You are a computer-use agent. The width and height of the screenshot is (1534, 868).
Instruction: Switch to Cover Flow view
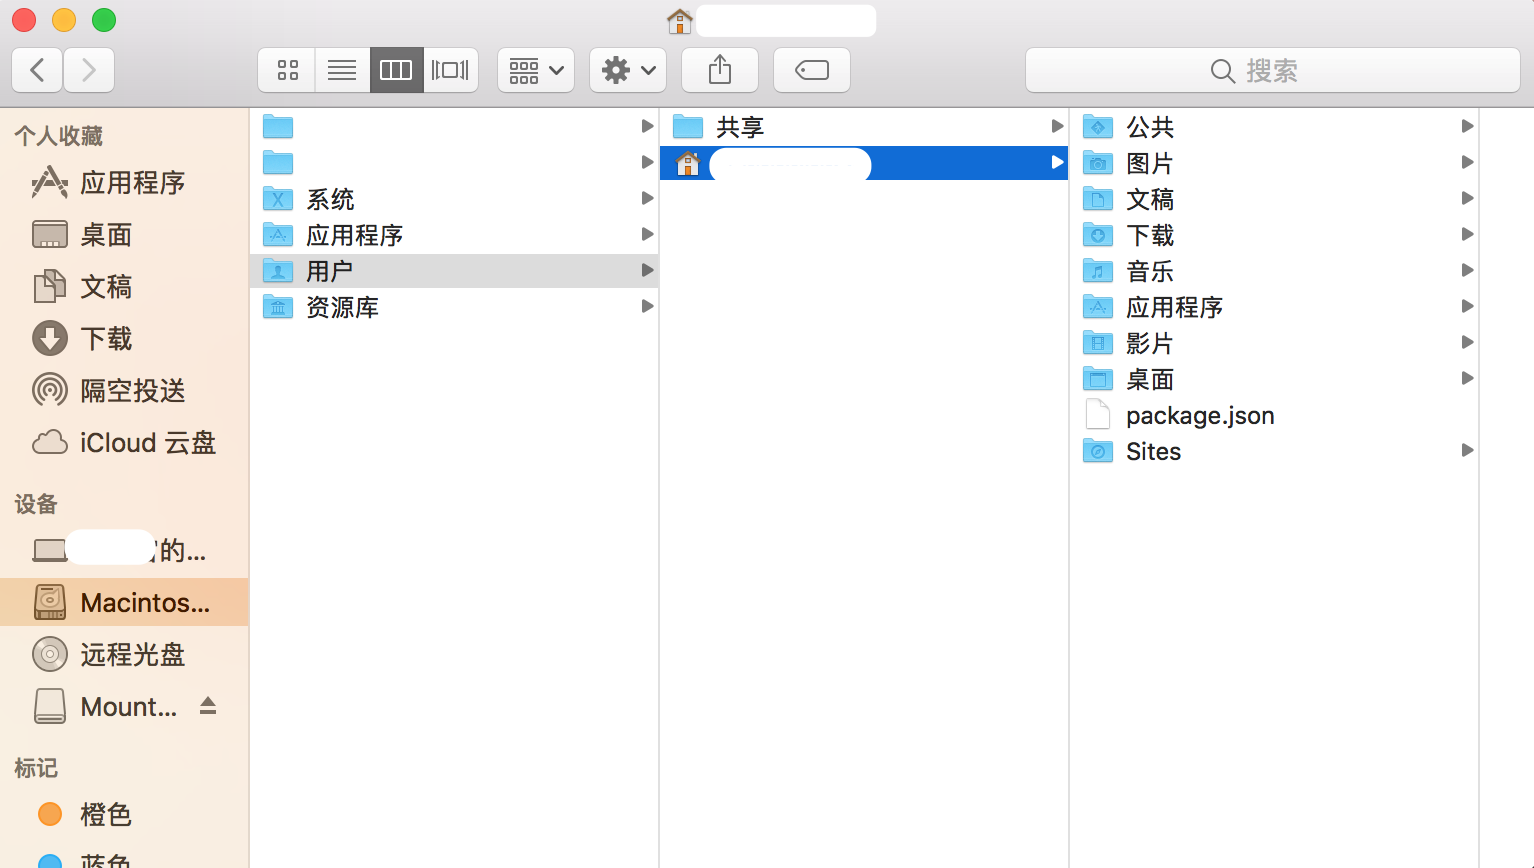click(451, 70)
